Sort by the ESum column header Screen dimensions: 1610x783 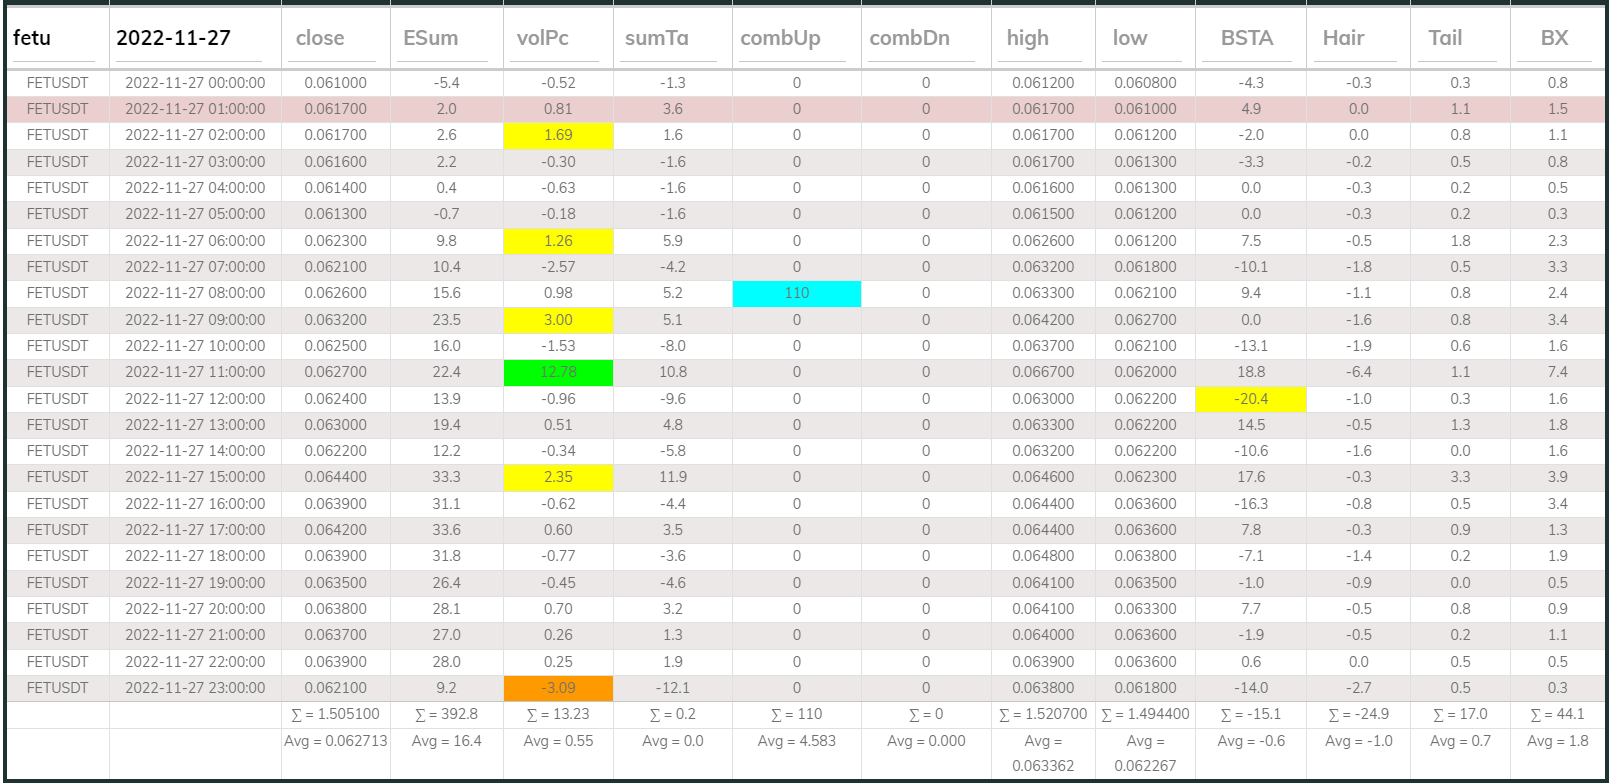431,38
